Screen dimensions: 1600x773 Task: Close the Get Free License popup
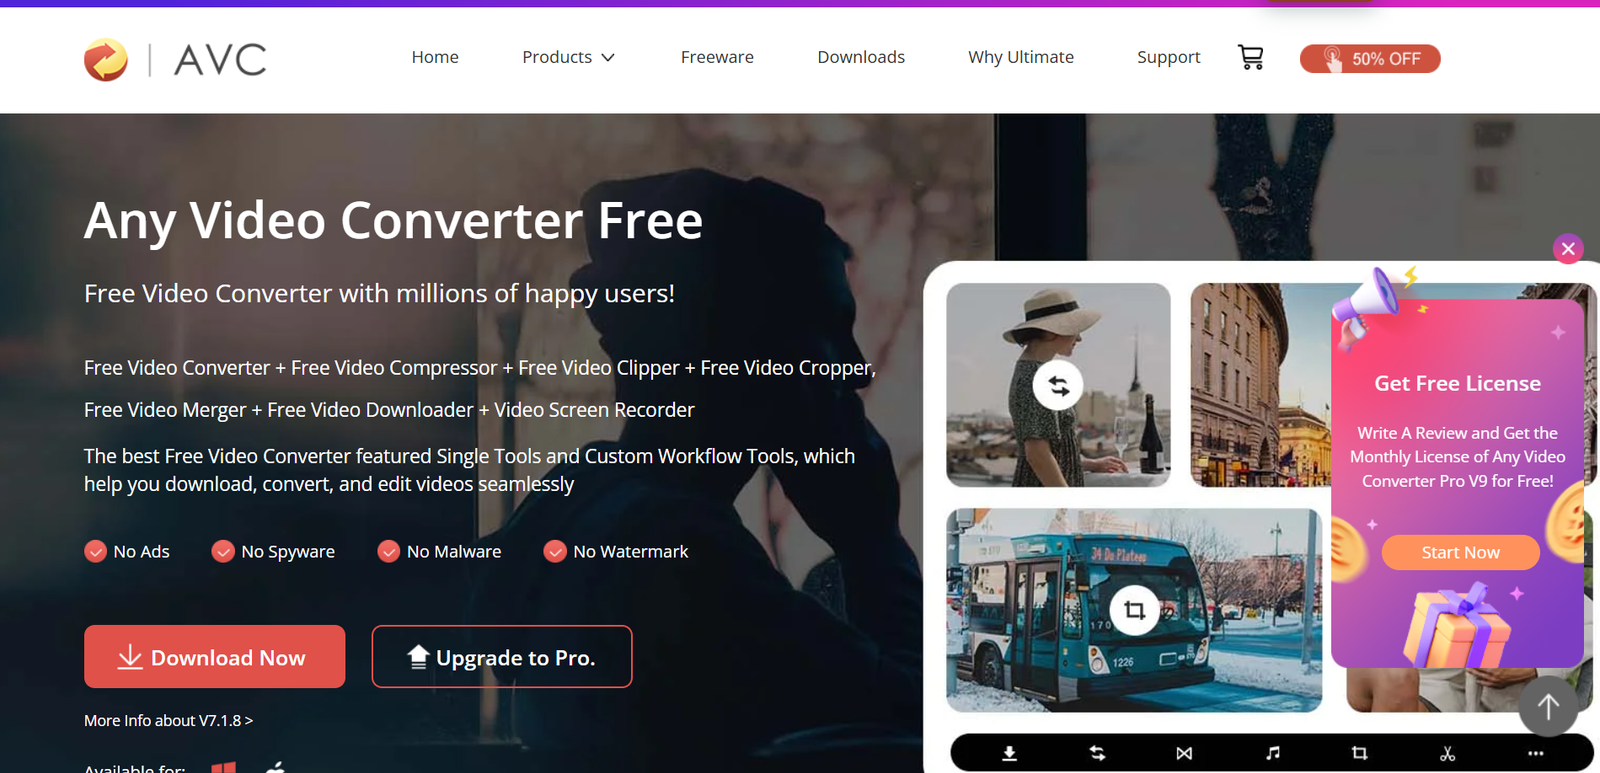click(x=1568, y=249)
